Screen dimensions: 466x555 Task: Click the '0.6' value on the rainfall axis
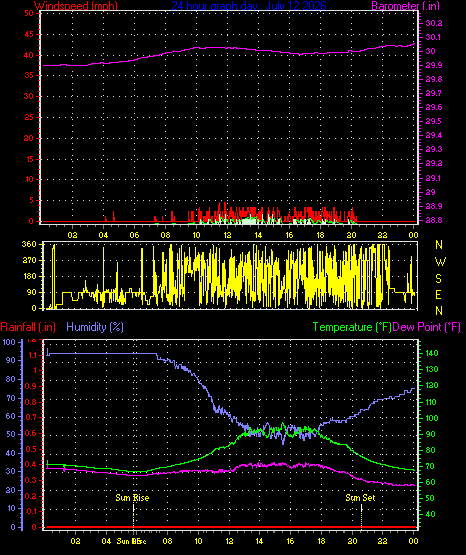coord(31,434)
